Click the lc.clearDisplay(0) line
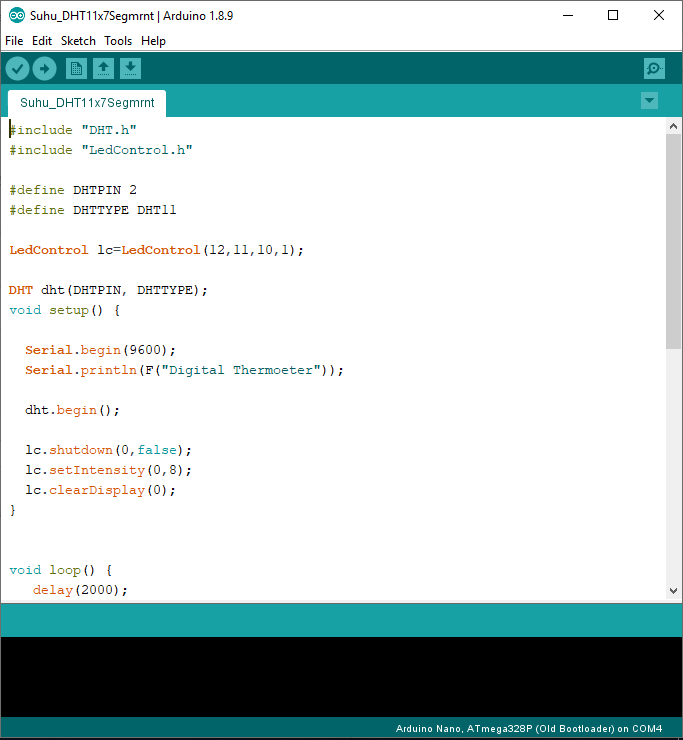 click(101, 490)
